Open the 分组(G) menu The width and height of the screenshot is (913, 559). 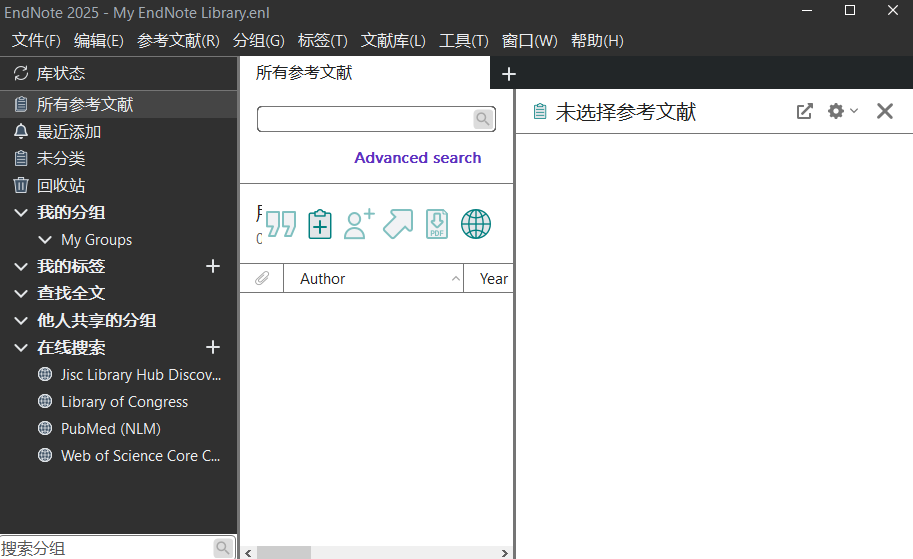(259, 41)
